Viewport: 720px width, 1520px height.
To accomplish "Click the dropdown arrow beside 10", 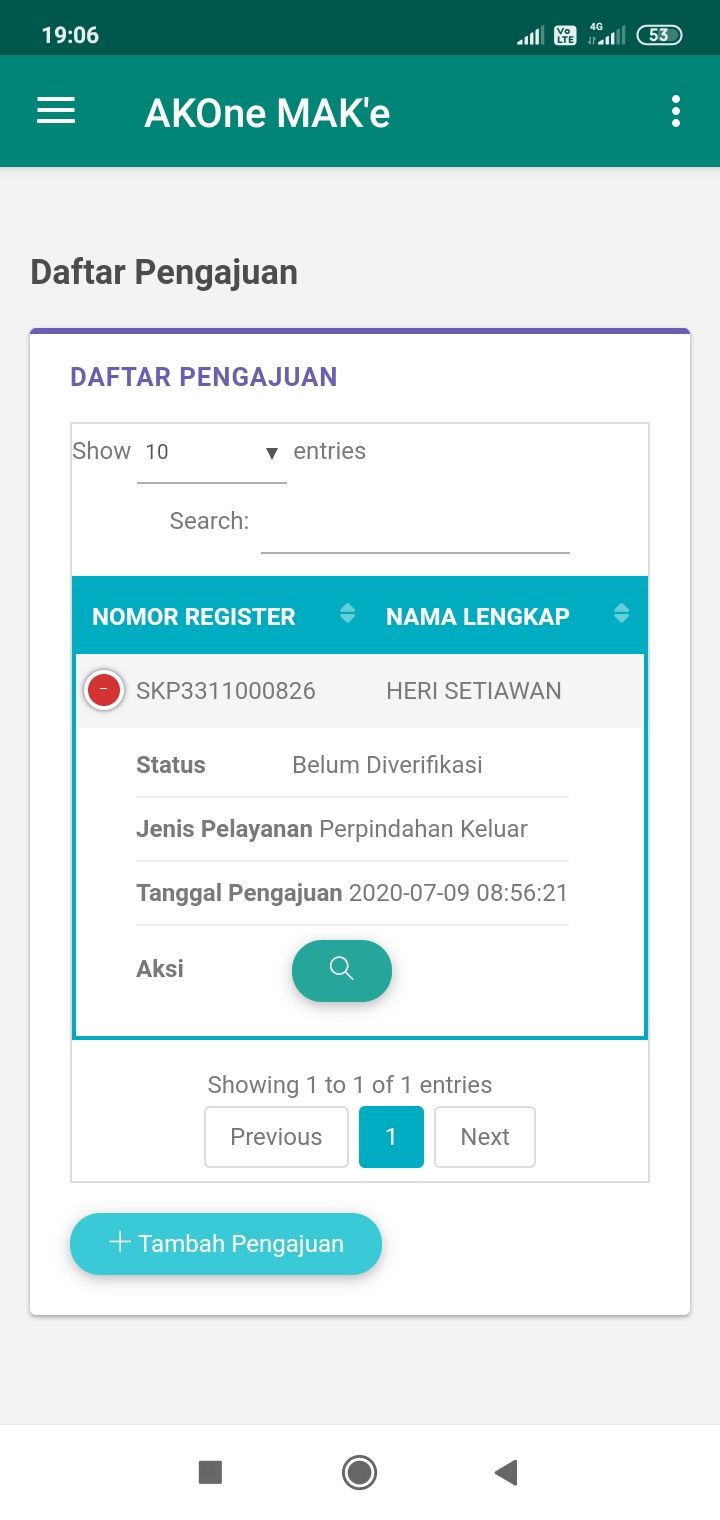I will pos(271,454).
